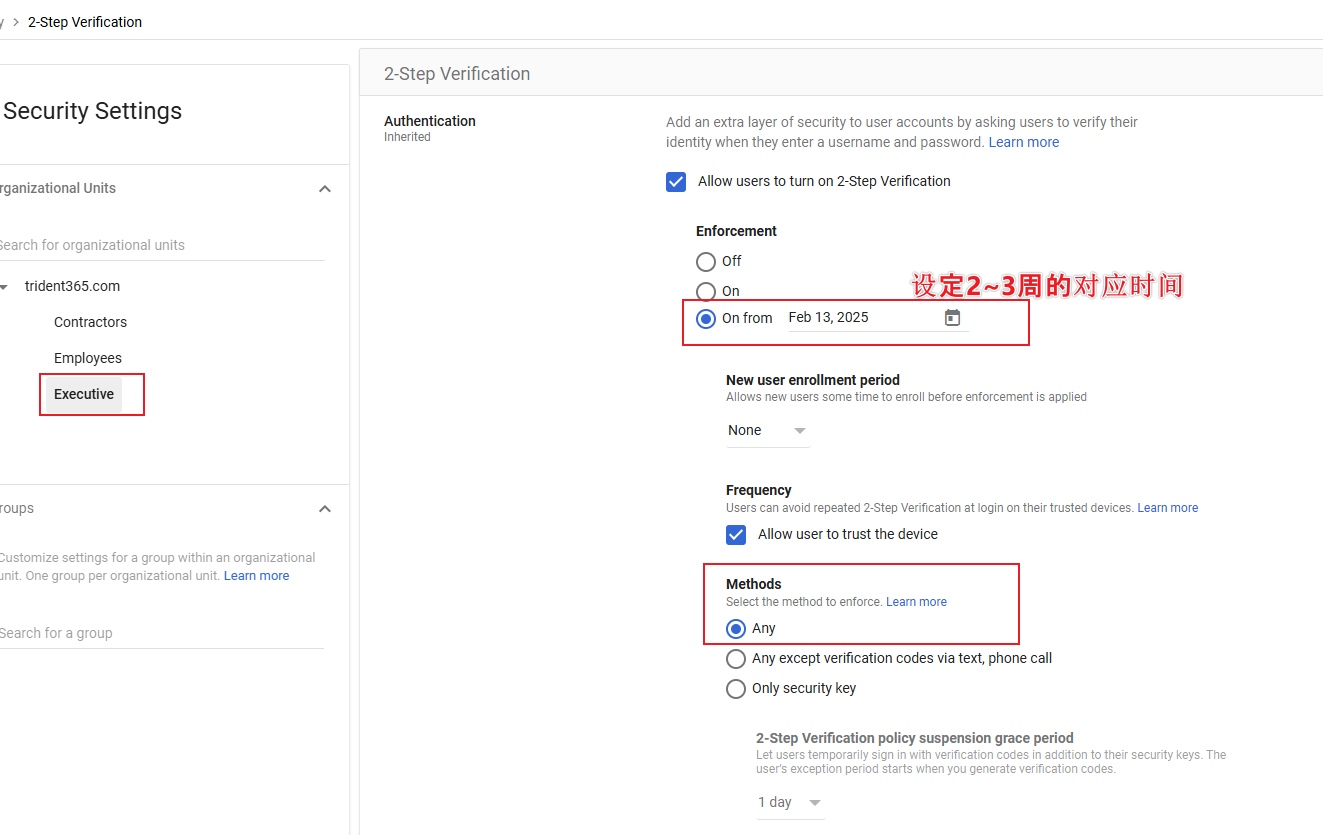Click the Search for organizational units field
Screen dimensions: 1323x835
160,245
